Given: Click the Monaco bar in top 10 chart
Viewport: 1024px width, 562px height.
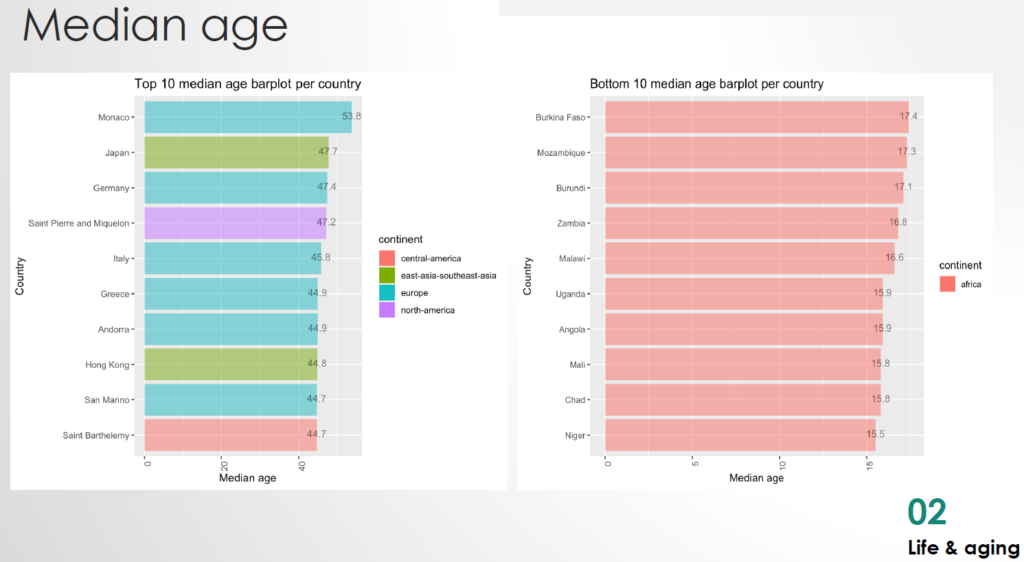Looking at the screenshot, I should [247, 117].
